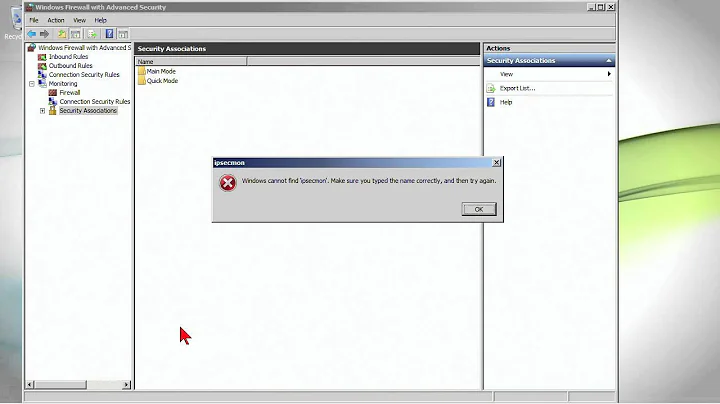
Task: Click Export List... in Actions pane
Action: 518,88
